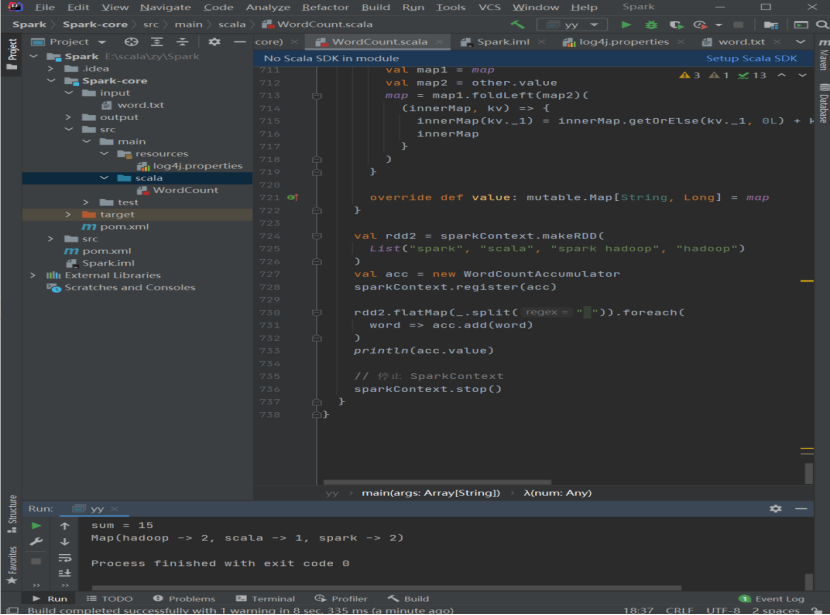Expand all in Project panel
The height and width of the screenshot is (615, 830).
157,42
